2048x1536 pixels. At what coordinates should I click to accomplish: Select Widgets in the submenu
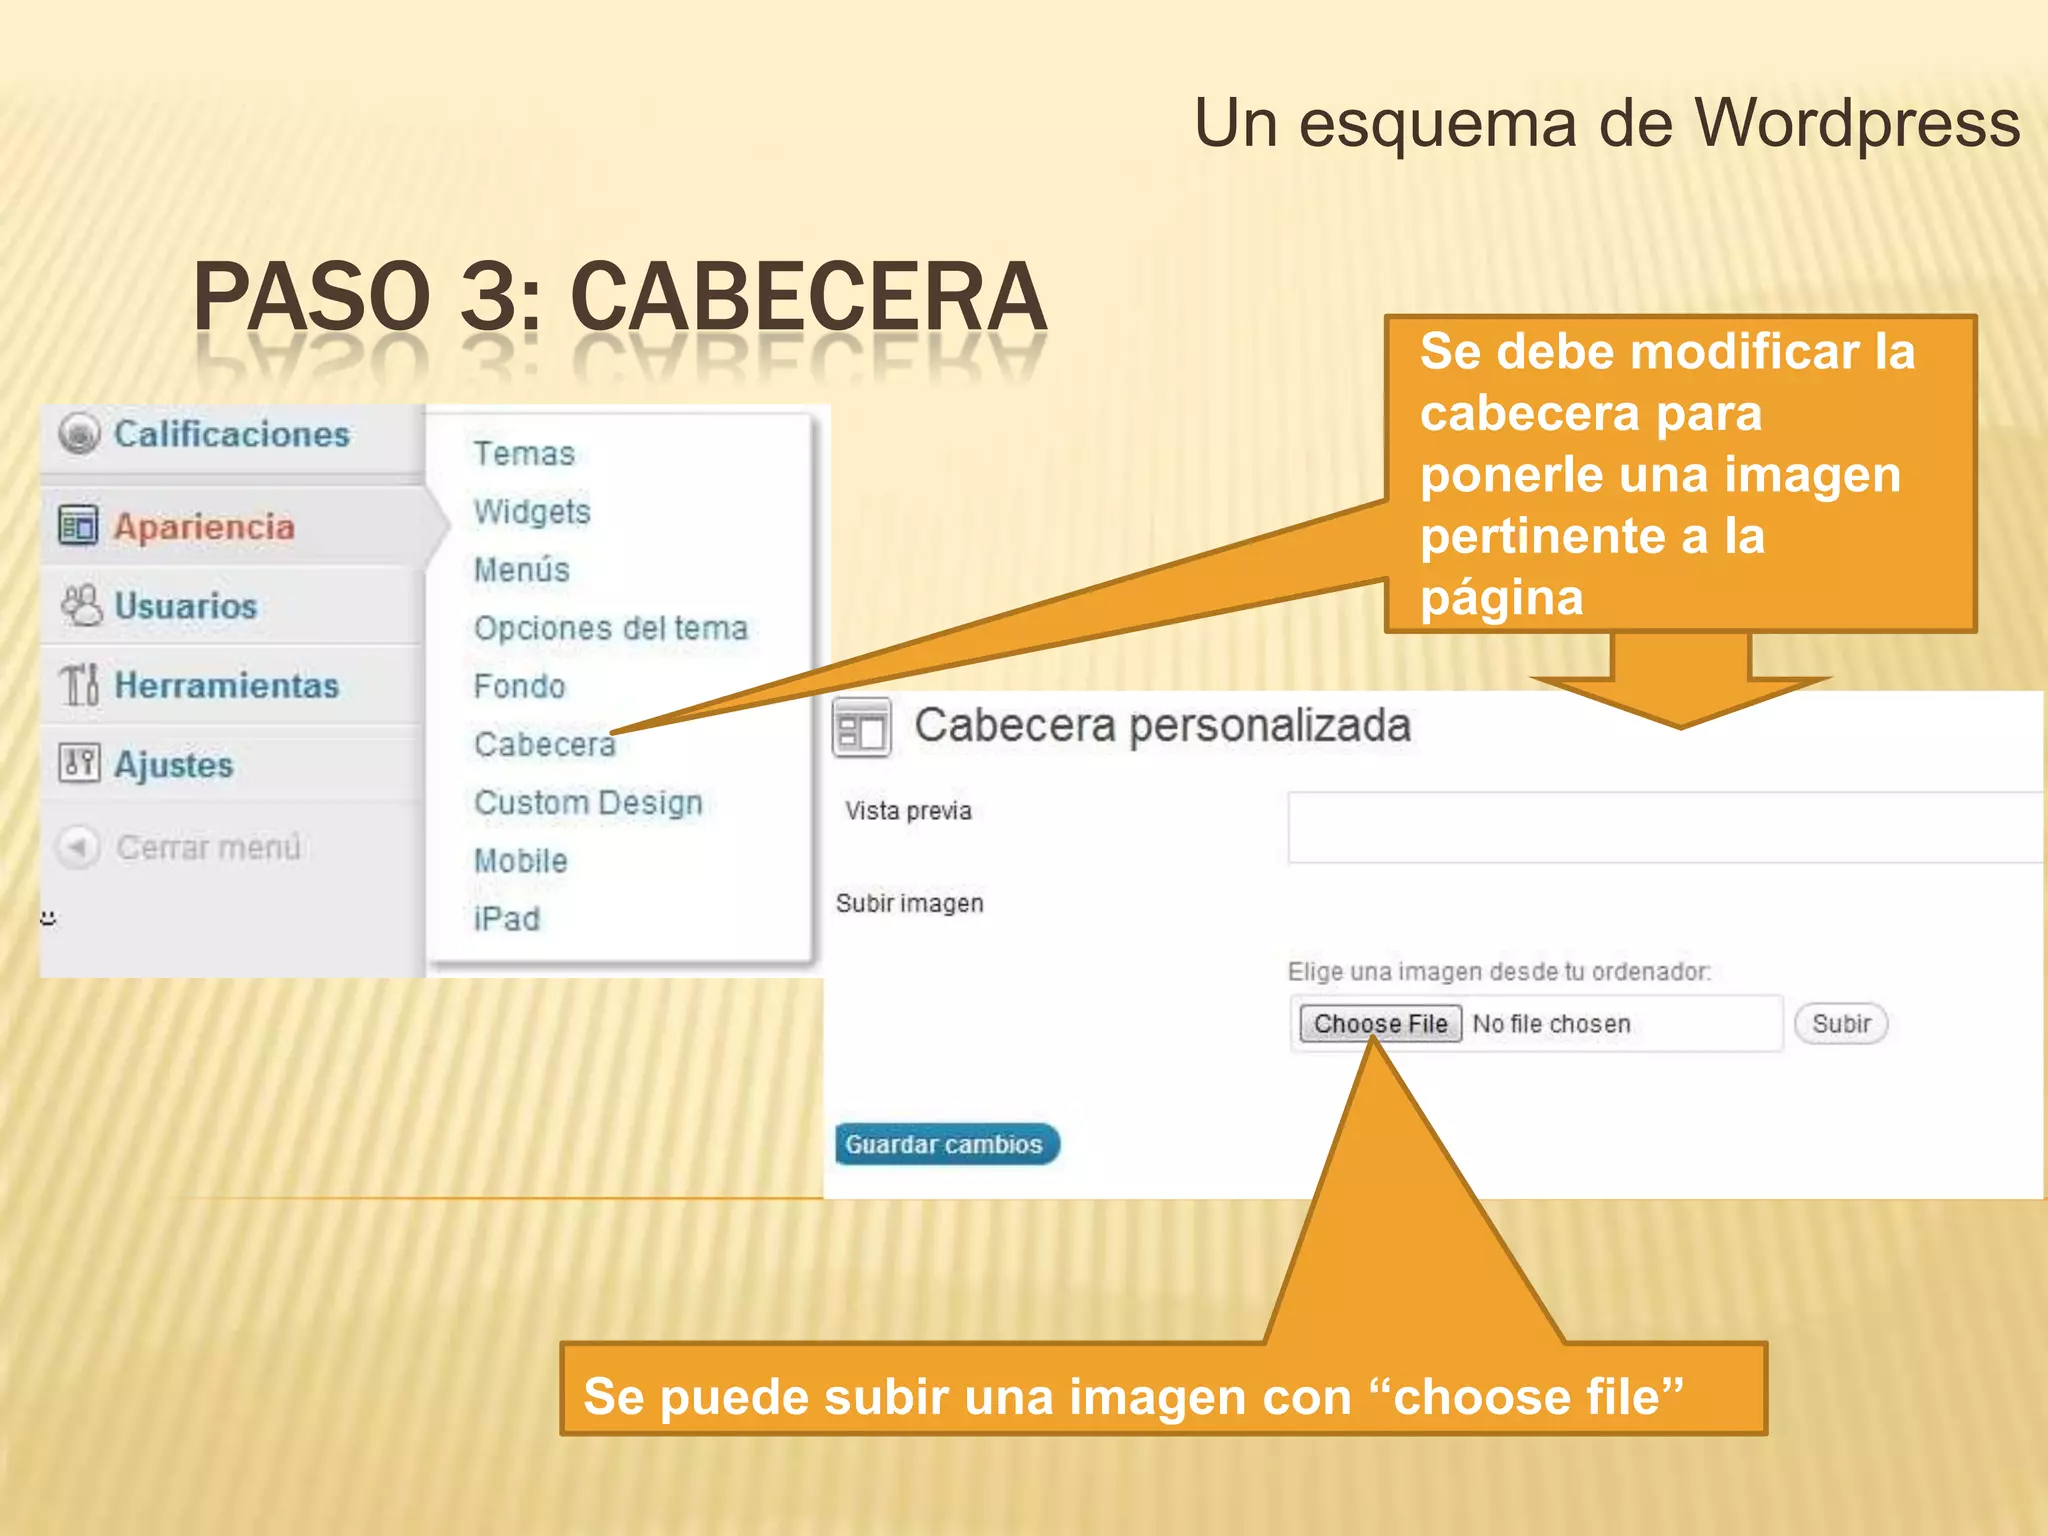532,512
